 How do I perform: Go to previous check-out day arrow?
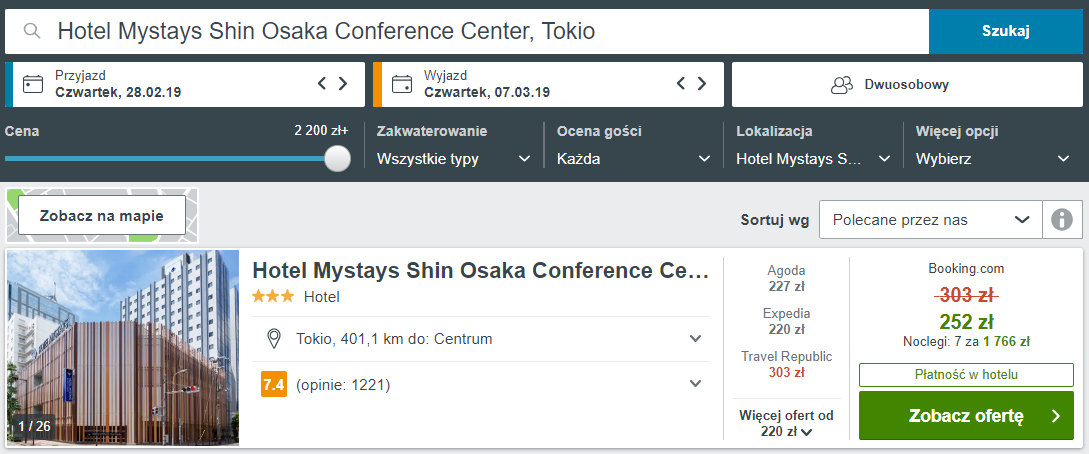[681, 83]
